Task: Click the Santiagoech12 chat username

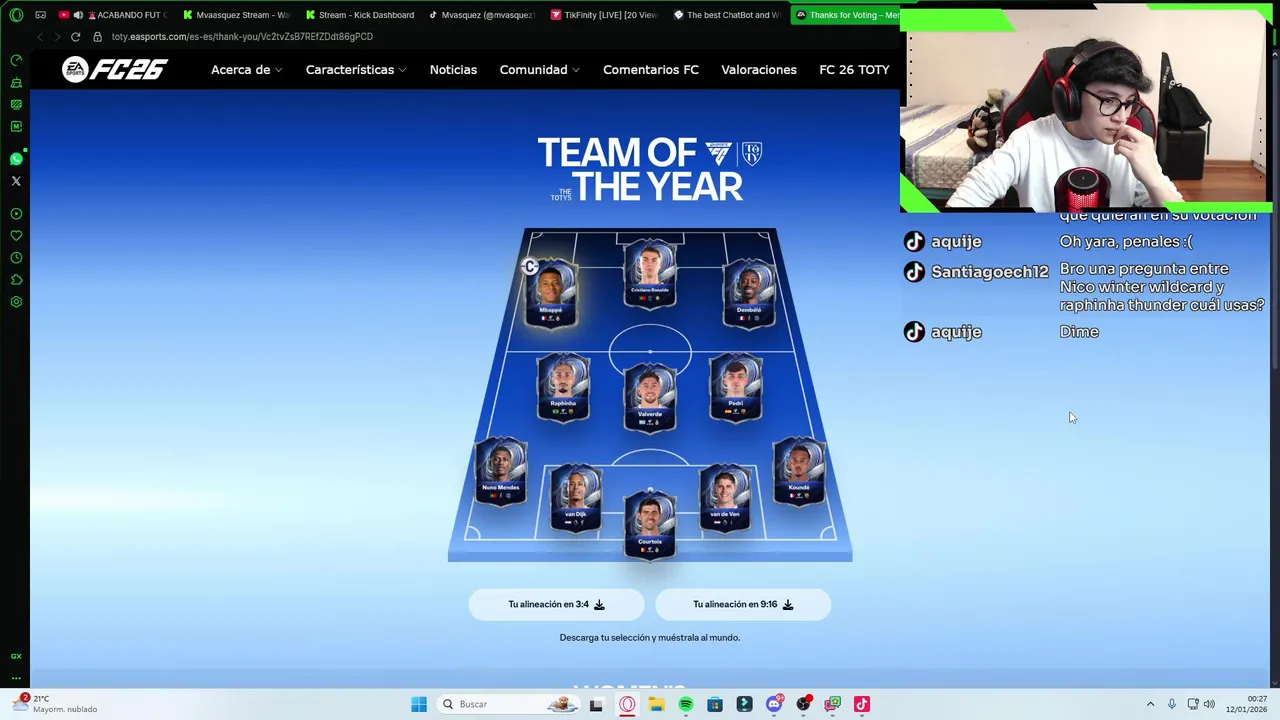Action: [989, 272]
